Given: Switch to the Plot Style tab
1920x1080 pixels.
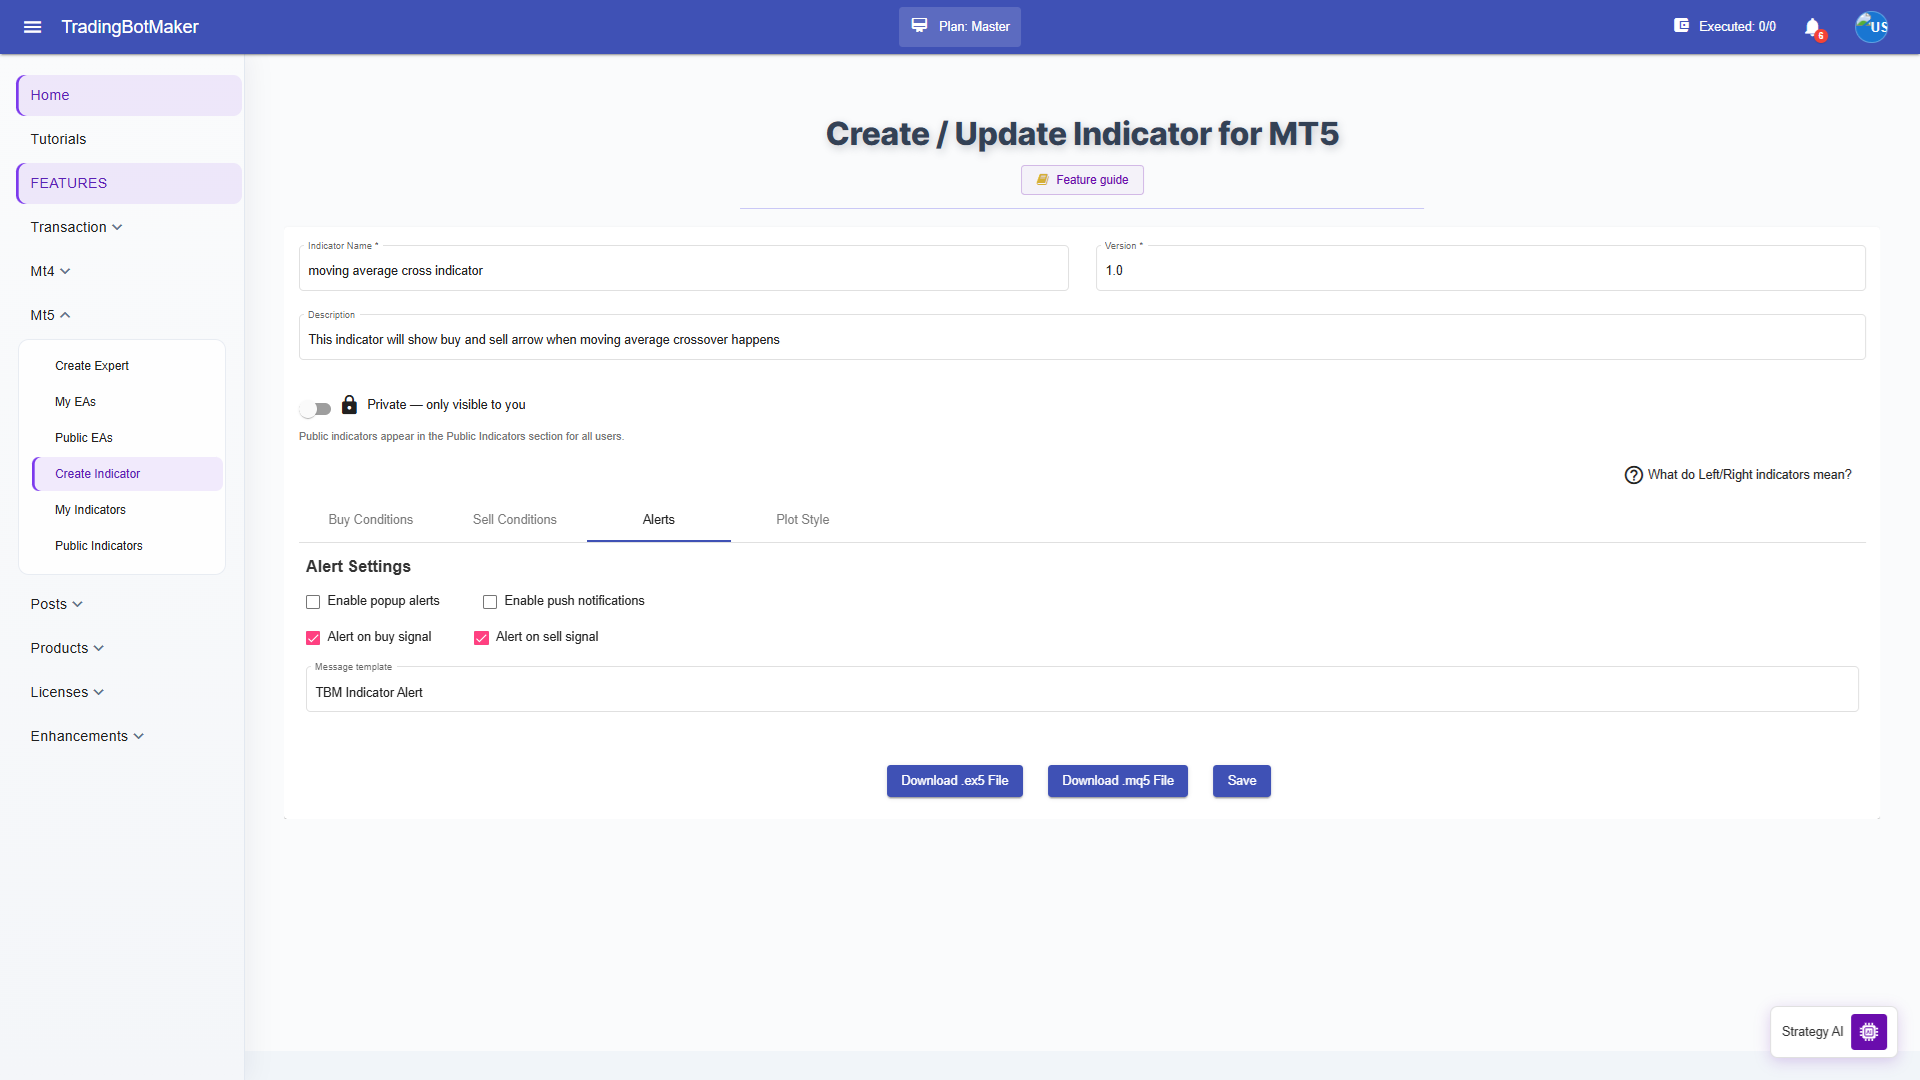Looking at the screenshot, I should [802, 520].
